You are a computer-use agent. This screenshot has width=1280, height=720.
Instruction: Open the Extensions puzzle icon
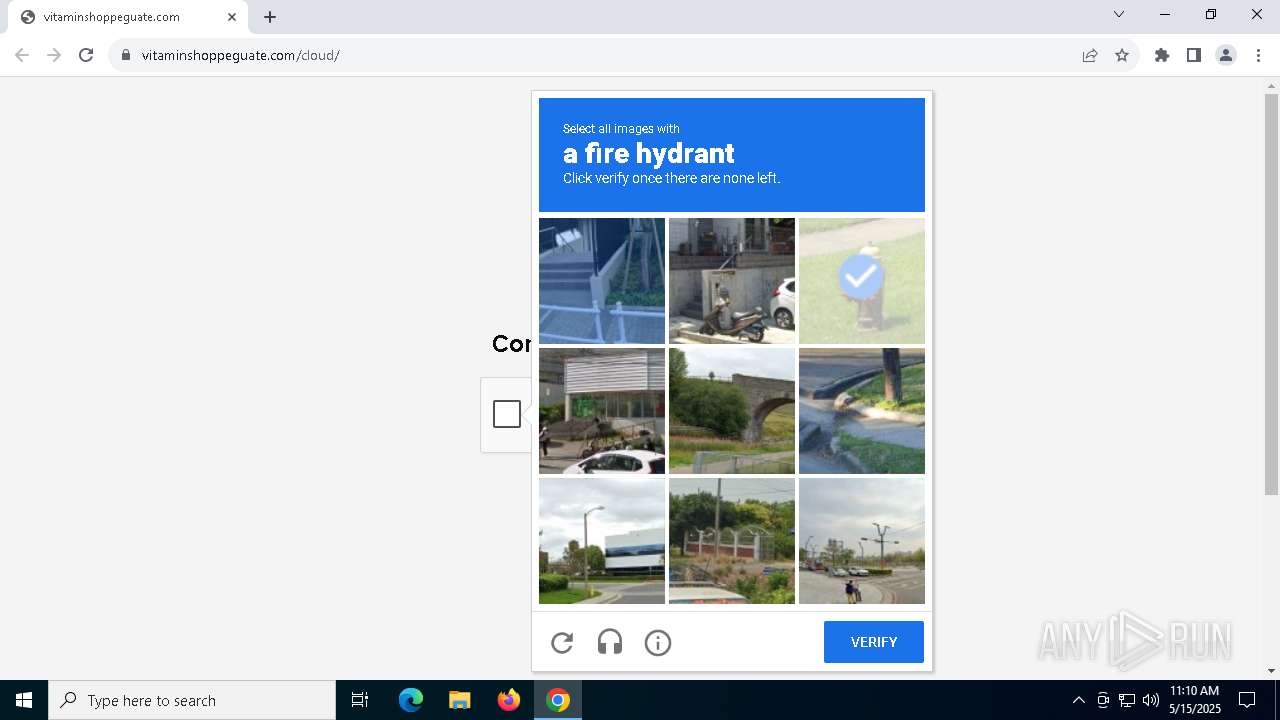tap(1162, 55)
